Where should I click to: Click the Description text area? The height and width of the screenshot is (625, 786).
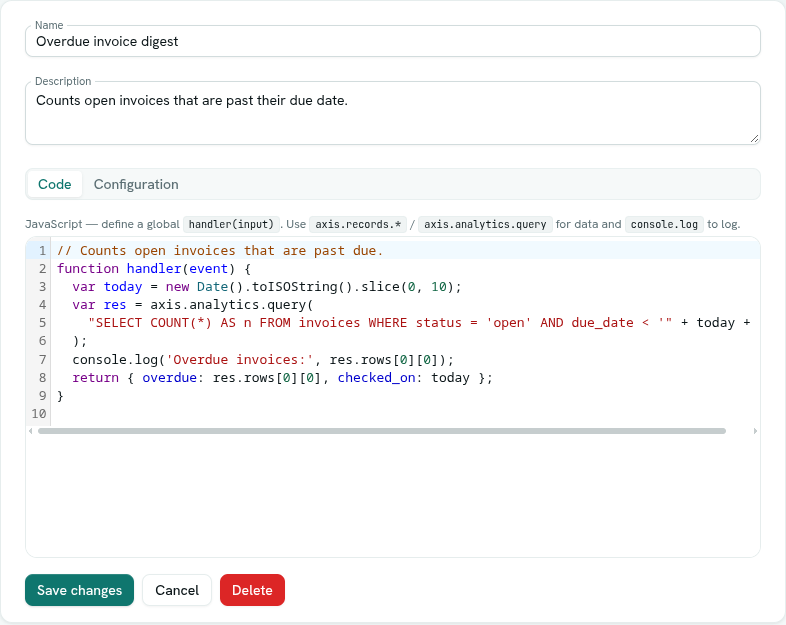coord(392,113)
